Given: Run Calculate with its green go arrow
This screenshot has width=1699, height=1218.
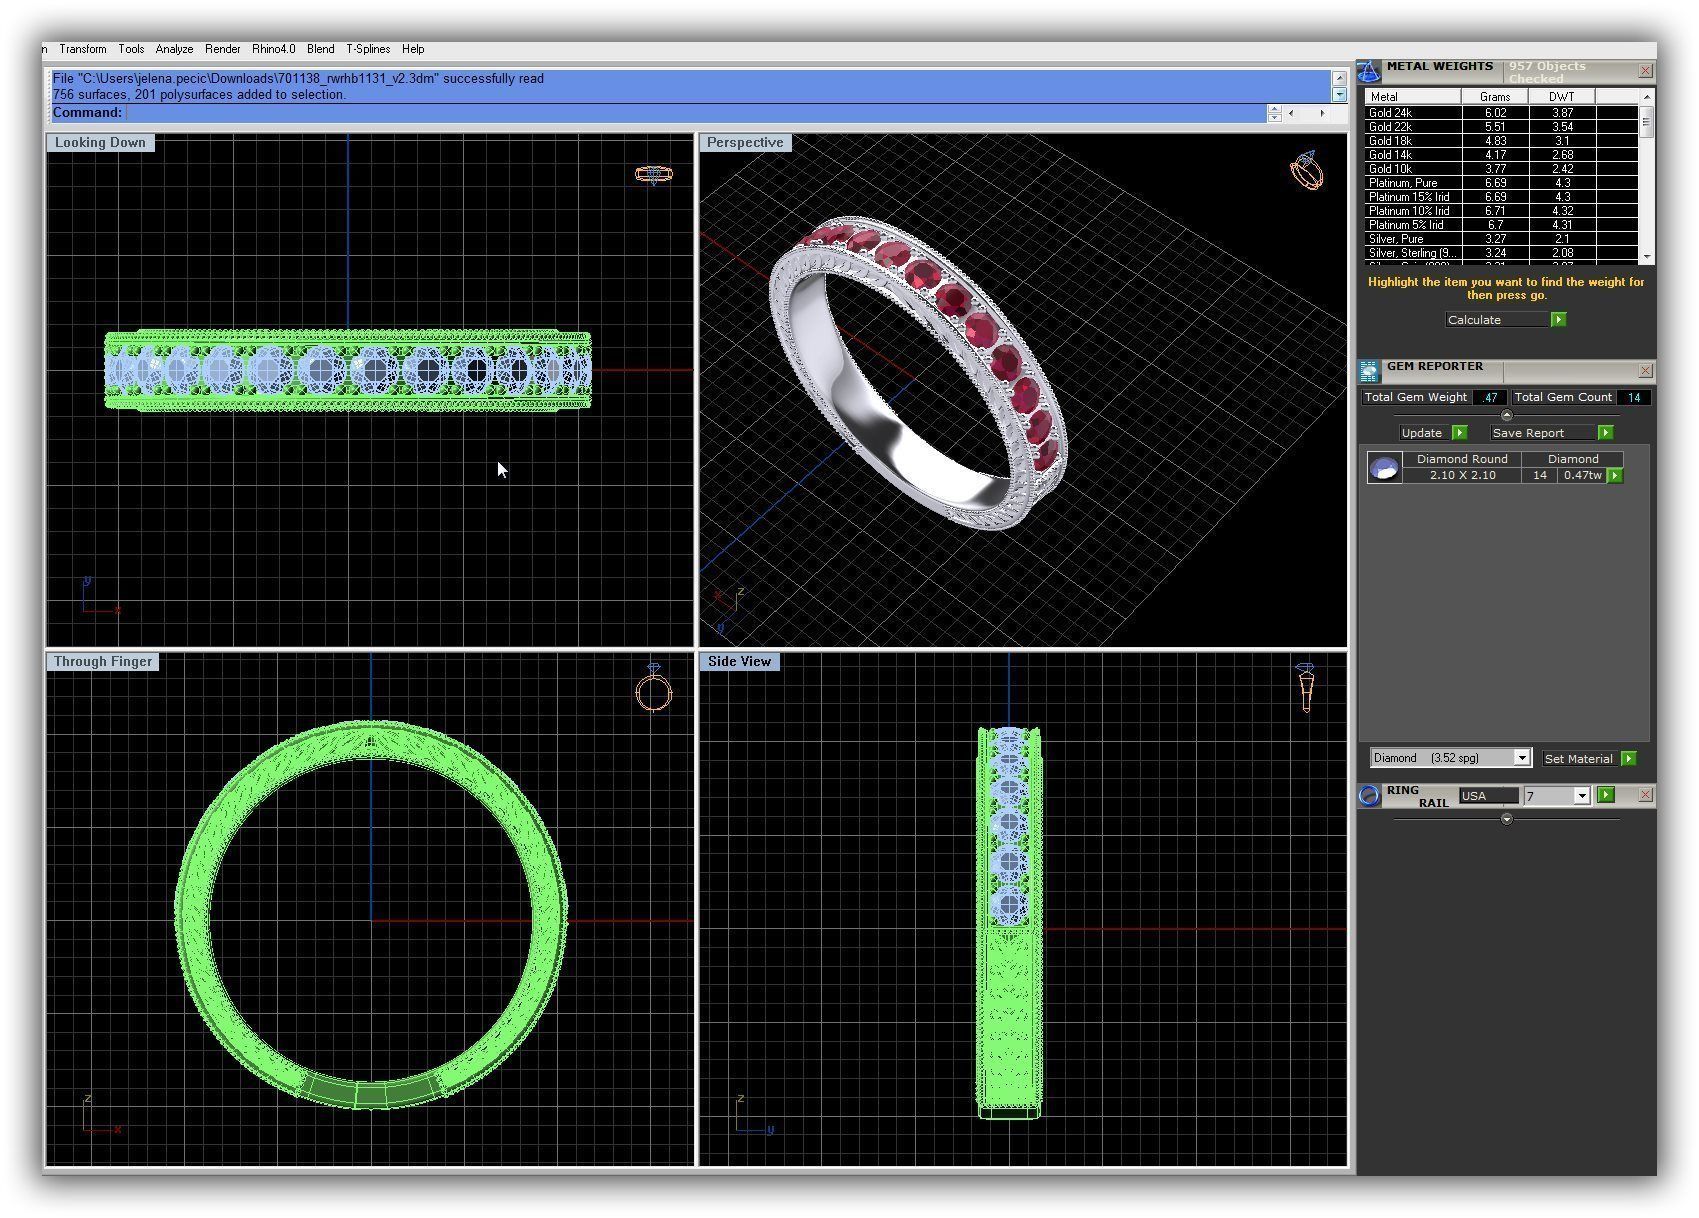Looking at the screenshot, I should tap(1558, 320).
